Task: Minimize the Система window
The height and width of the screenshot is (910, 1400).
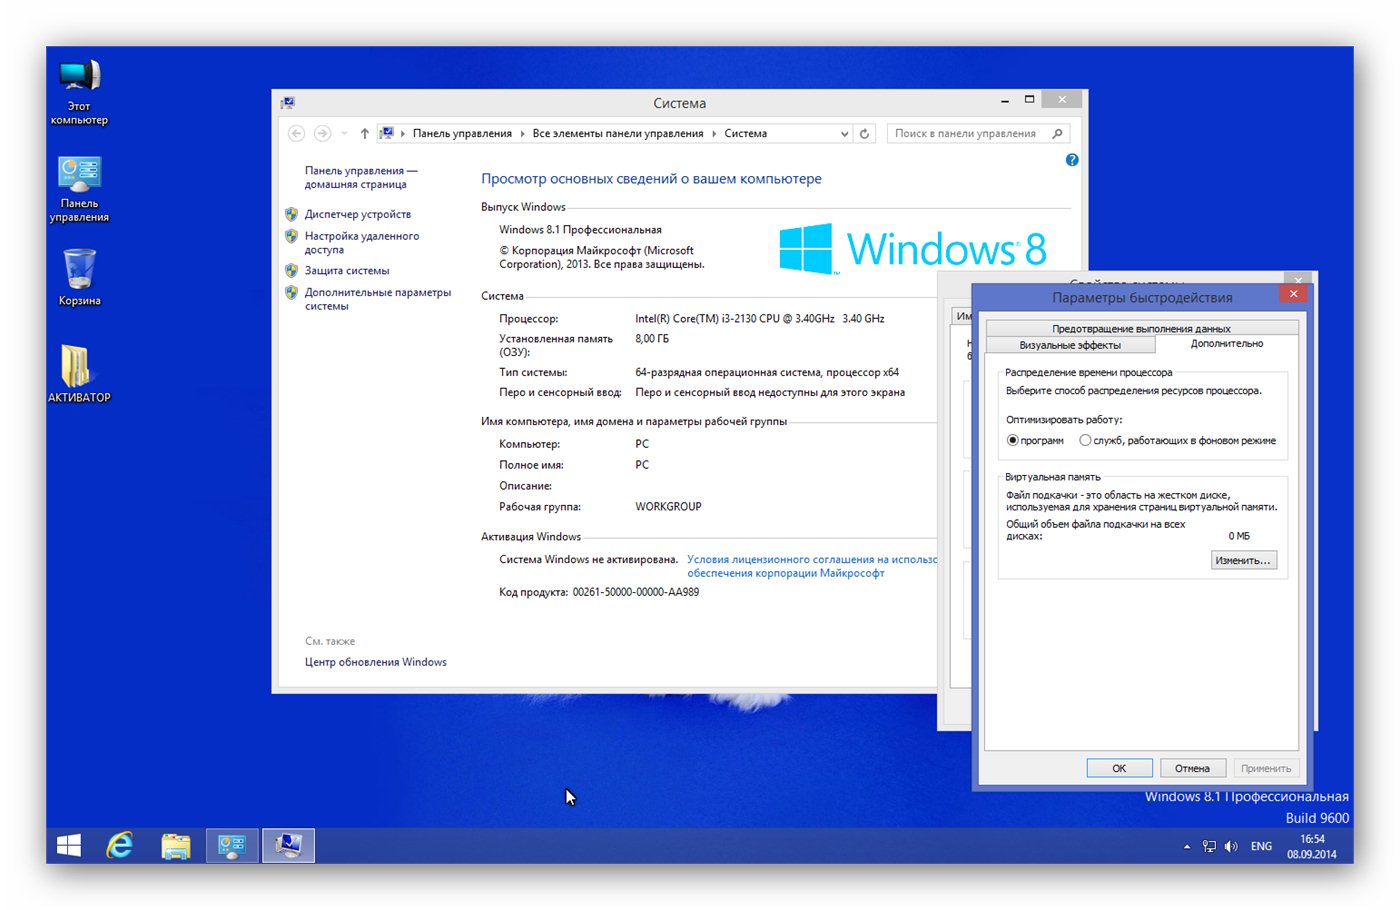Action: click(1005, 101)
